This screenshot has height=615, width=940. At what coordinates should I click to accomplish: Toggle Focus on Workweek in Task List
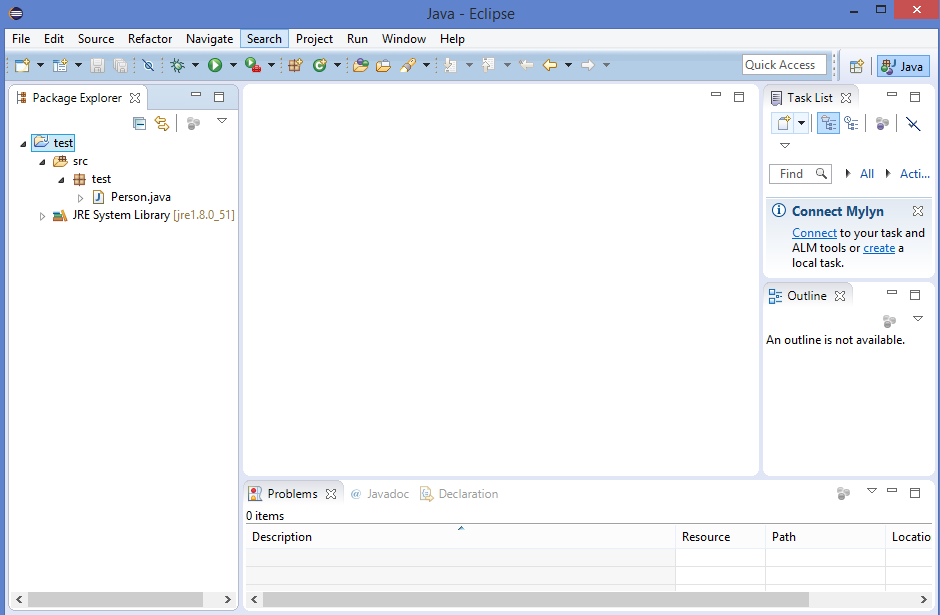point(882,123)
